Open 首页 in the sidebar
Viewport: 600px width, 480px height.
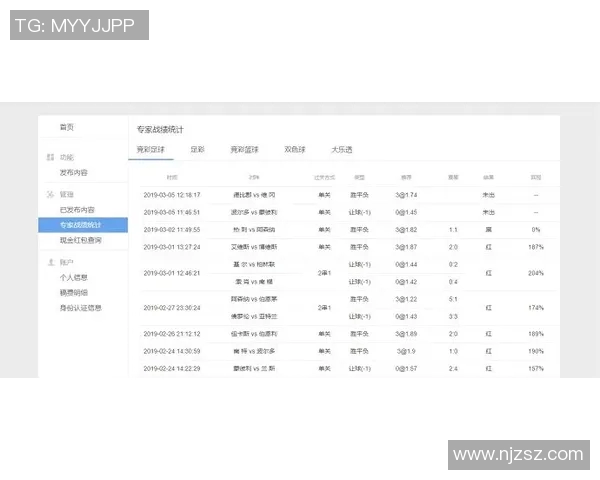click(66, 128)
